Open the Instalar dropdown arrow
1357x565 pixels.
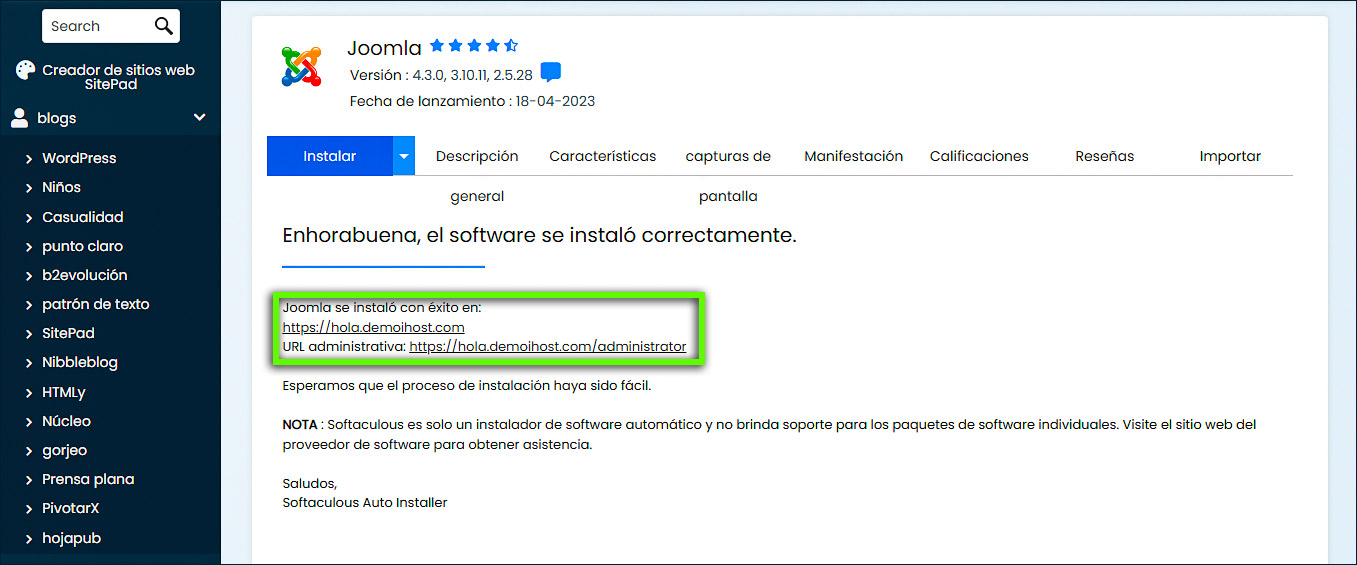(404, 156)
